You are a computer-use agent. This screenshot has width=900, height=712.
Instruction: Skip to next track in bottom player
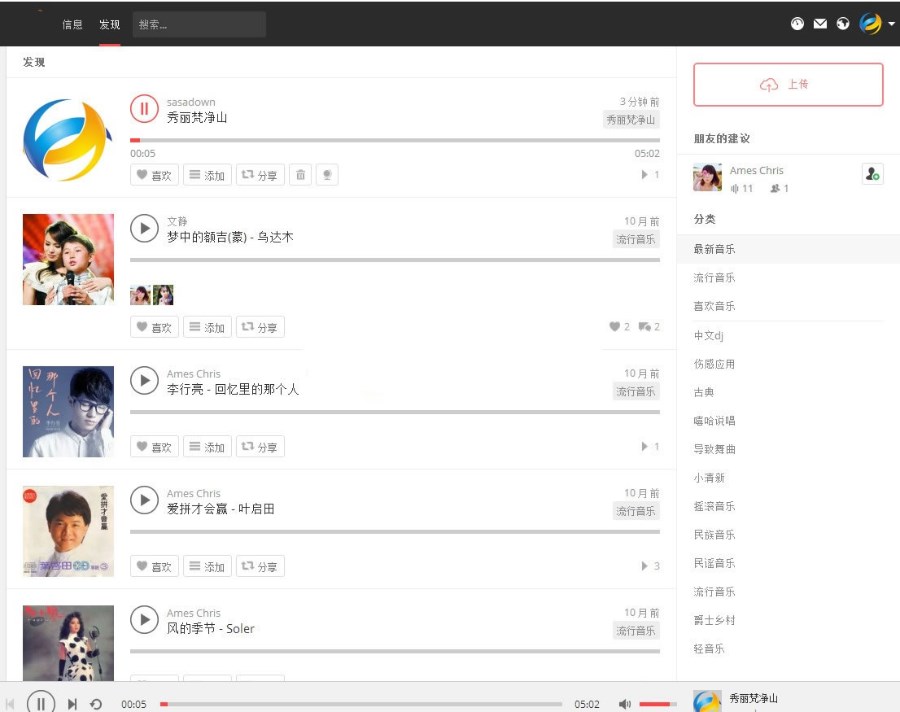[72, 703]
